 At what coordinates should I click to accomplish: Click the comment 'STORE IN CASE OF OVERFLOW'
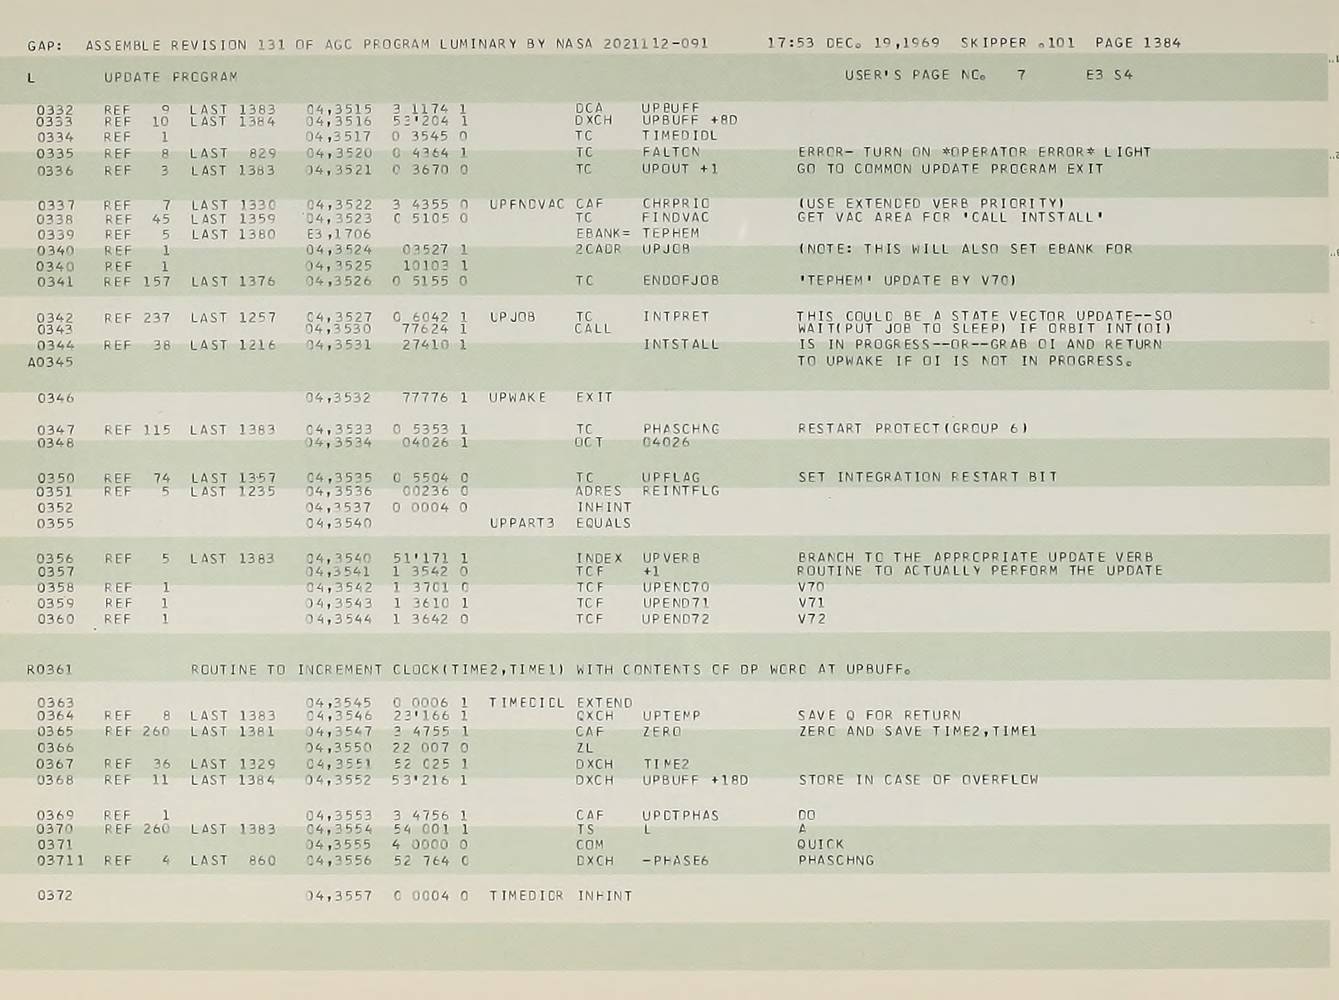(918, 780)
